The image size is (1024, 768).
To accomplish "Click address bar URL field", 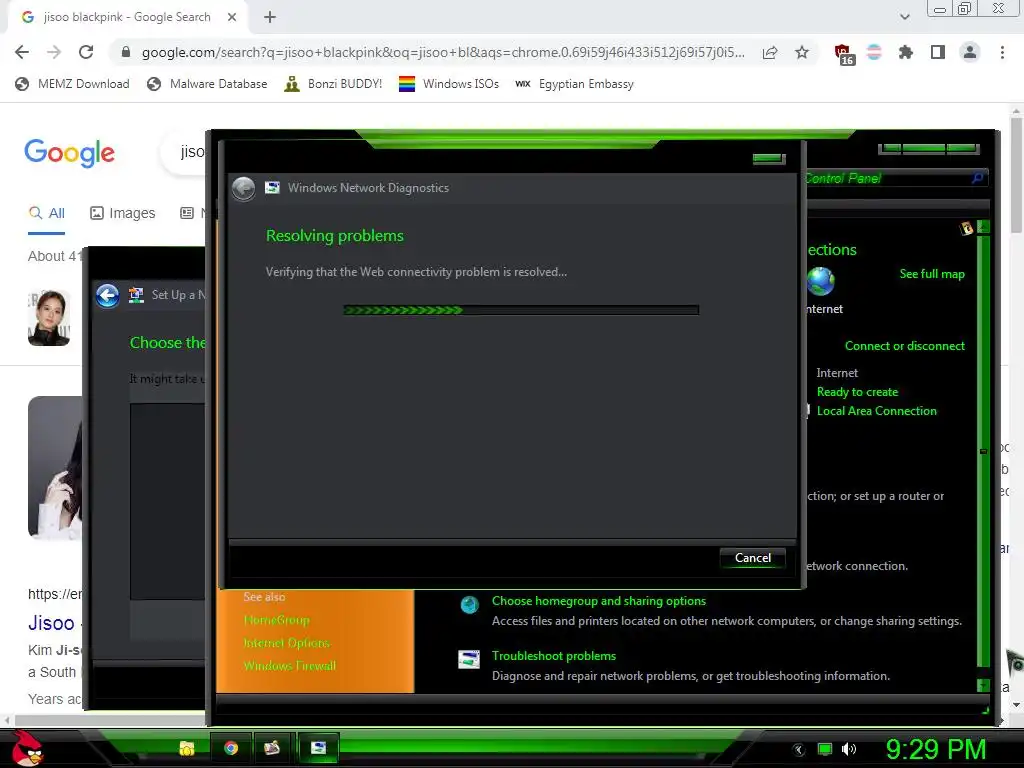I will (442, 52).
